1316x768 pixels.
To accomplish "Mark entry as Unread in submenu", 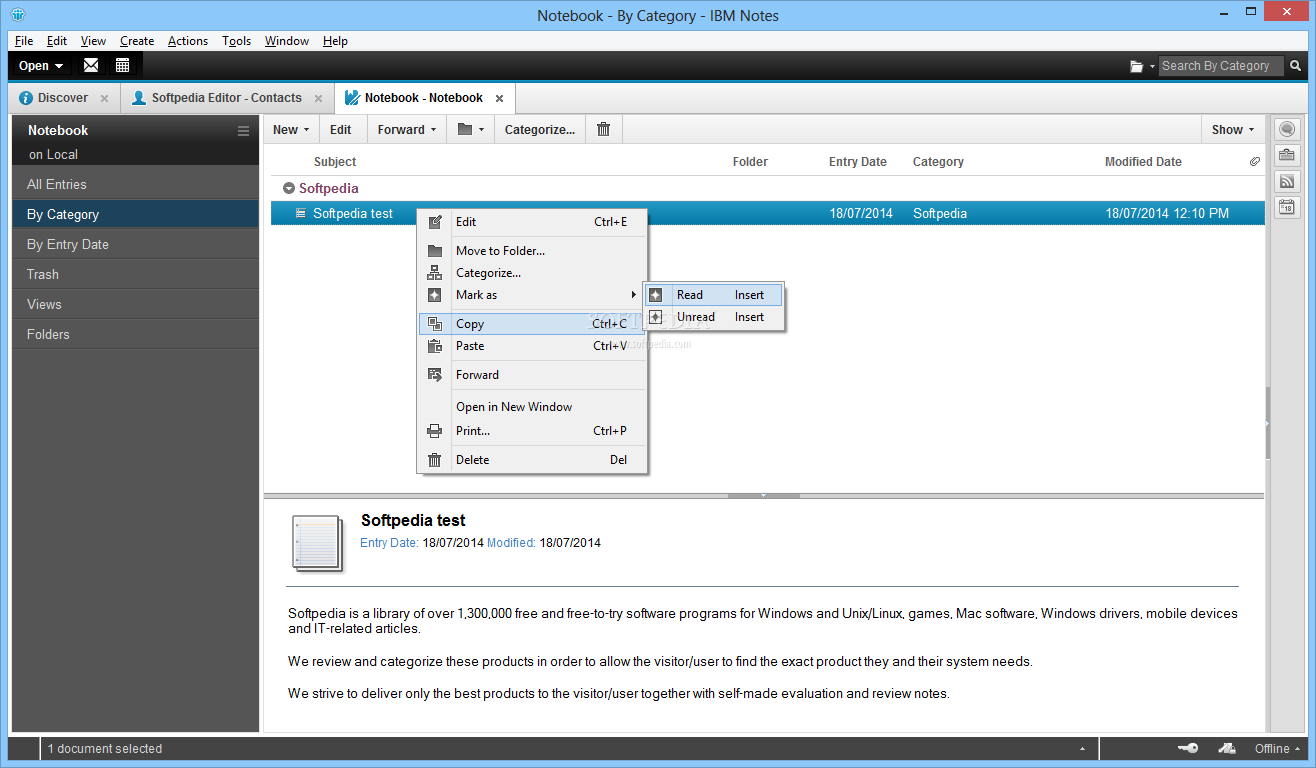I will [x=714, y=317].
